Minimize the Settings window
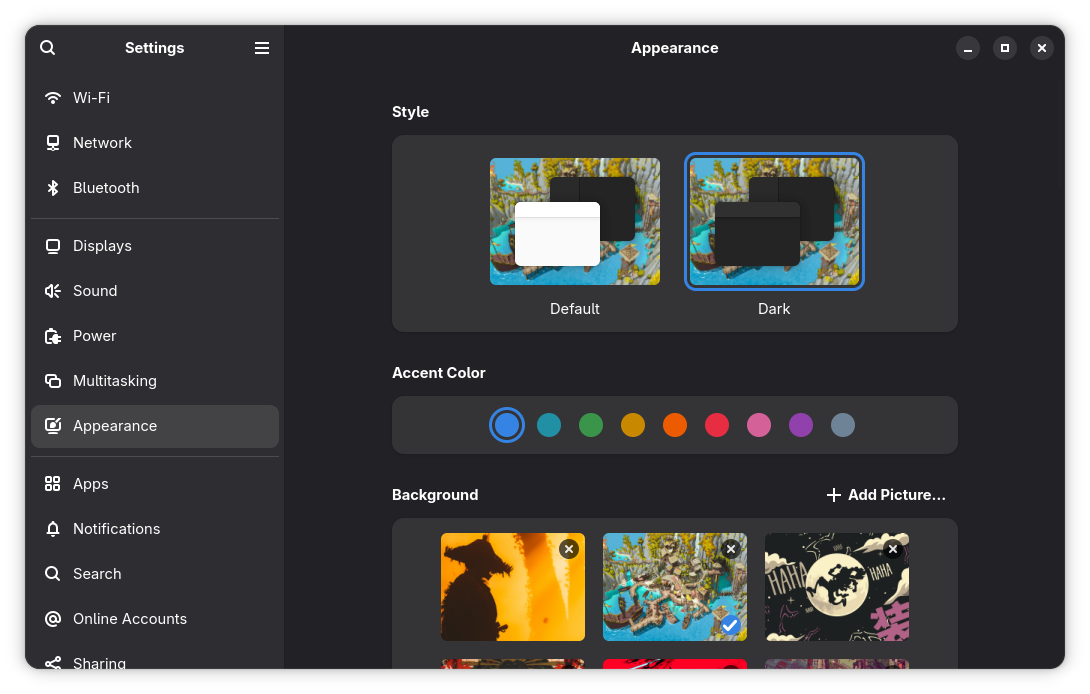This screenshot has height=694, width=1090. (968, 48)
